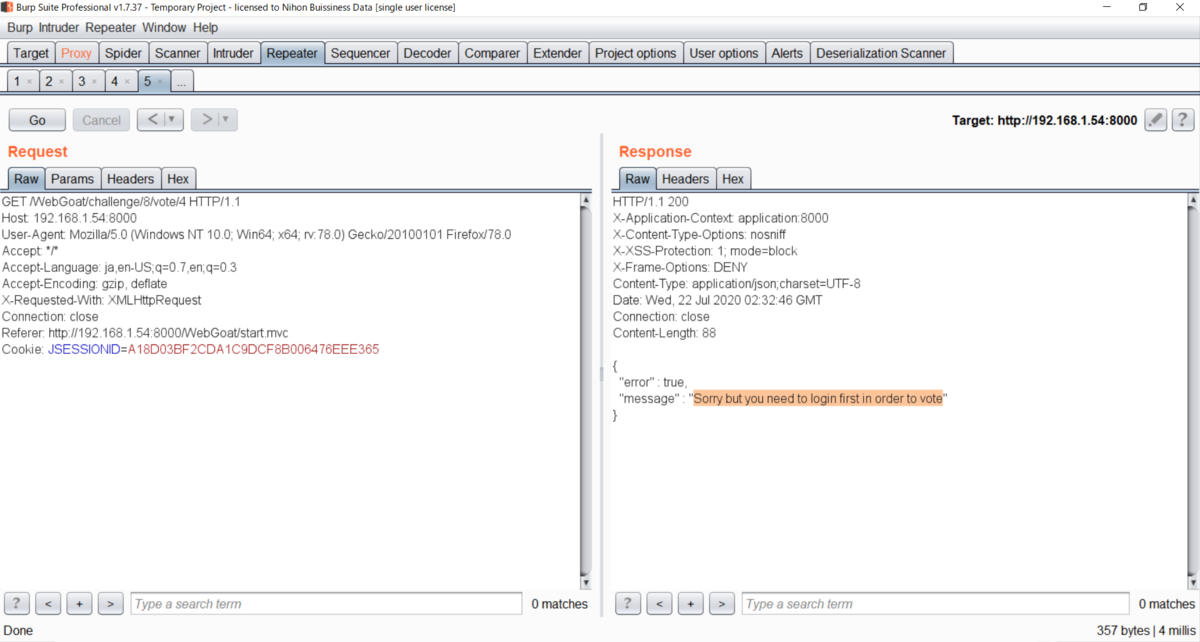1200x642 pixels.
Task: Click the plus button in response search bar
Action: coord(690,604)
